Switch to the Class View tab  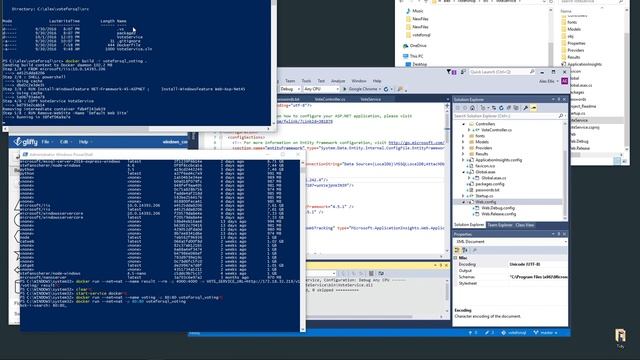[524, 225]
